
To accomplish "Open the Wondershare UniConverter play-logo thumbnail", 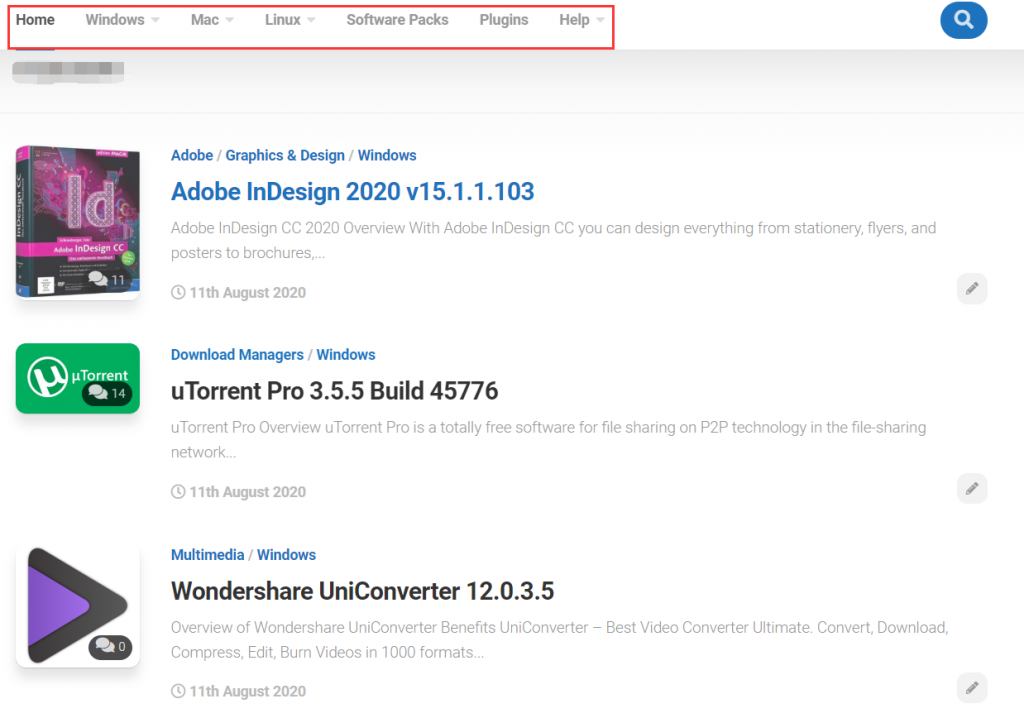I will 78,606.
